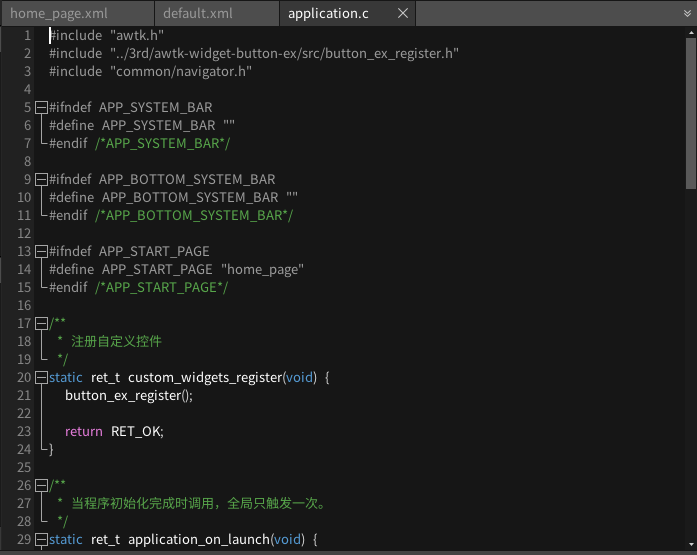Click line number 23 in the gutter
The image size is (697, 555).
(24, 431)
